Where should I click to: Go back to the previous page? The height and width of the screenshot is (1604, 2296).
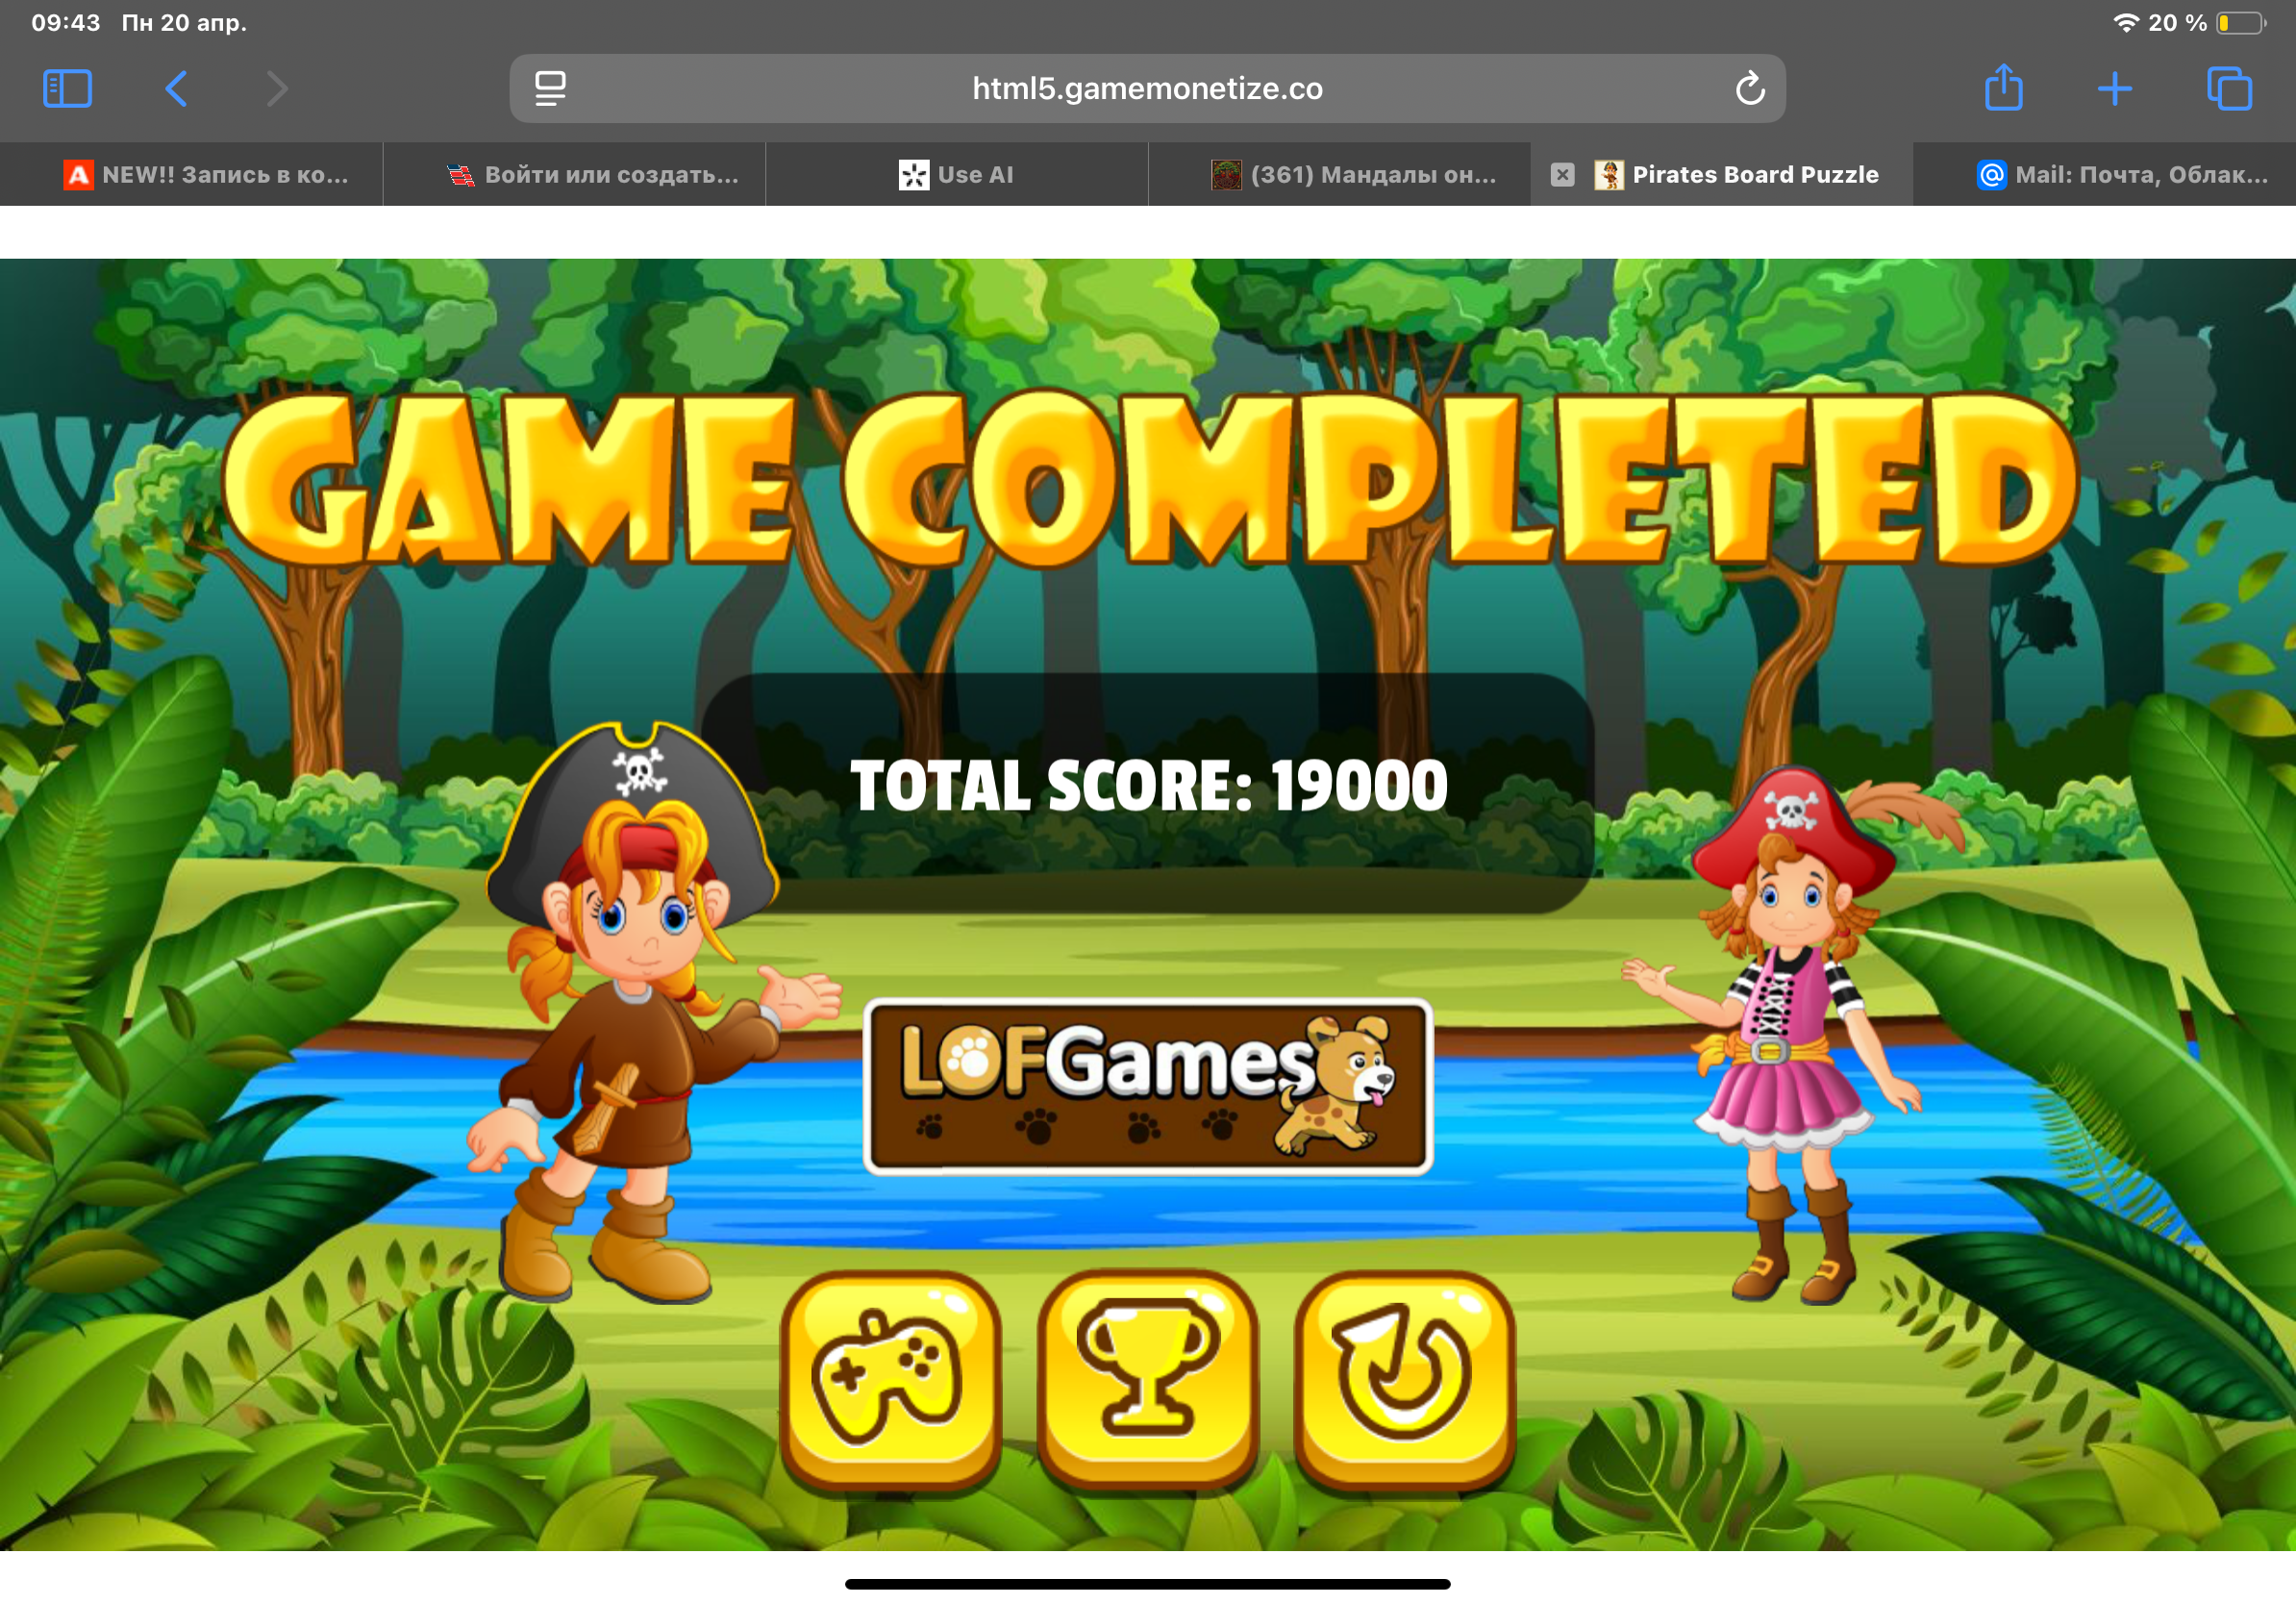(176, 89)
